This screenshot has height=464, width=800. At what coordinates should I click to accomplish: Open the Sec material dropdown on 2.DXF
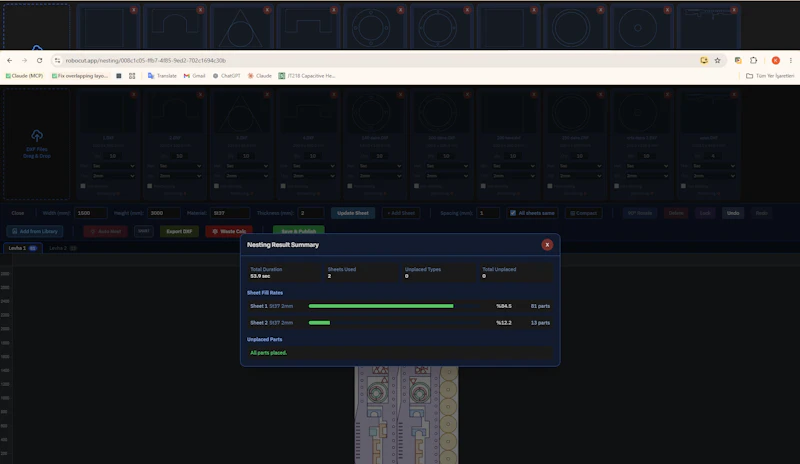coord(180,166)
